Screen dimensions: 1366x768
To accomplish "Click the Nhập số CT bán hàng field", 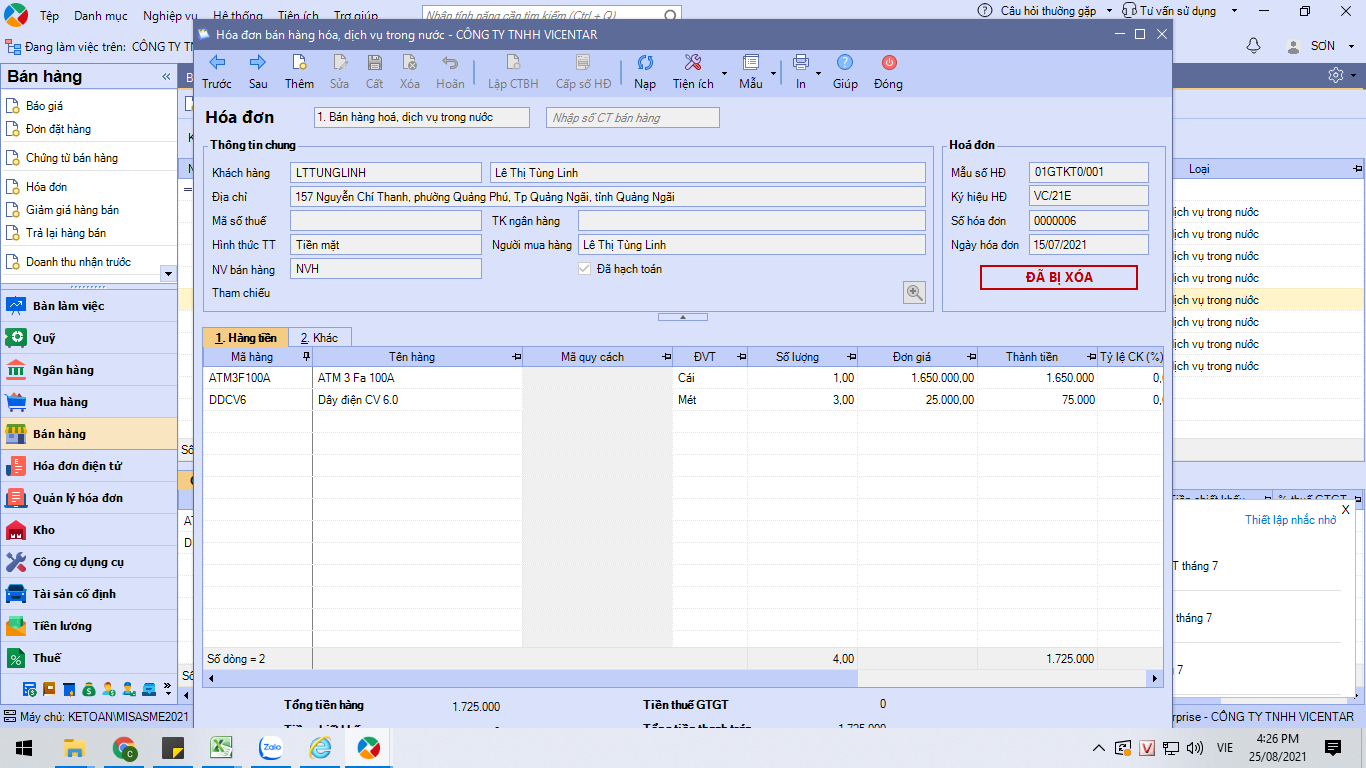I will point(633,118).
